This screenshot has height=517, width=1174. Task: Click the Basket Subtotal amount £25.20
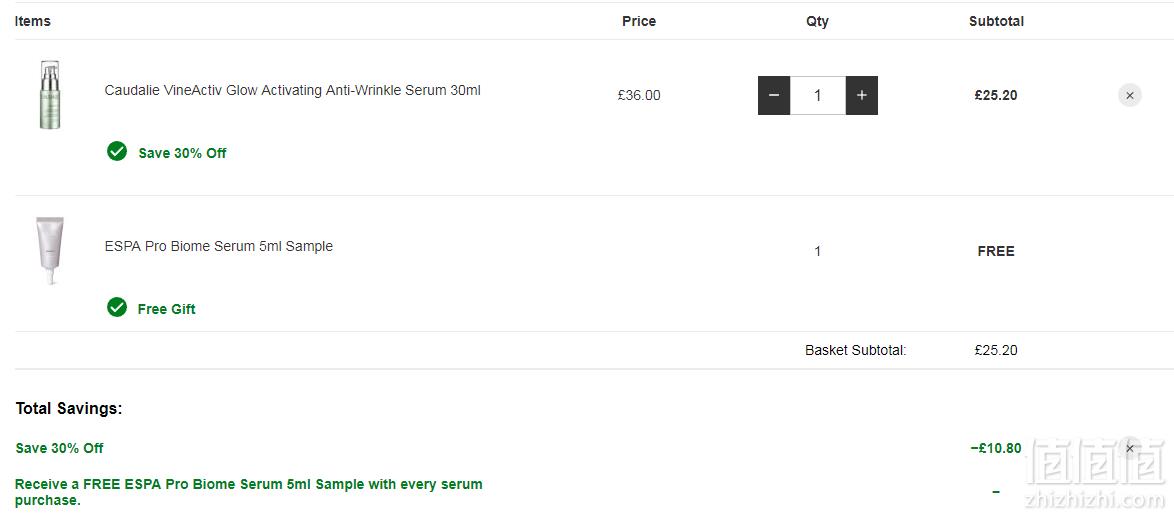tap(996, 350)
